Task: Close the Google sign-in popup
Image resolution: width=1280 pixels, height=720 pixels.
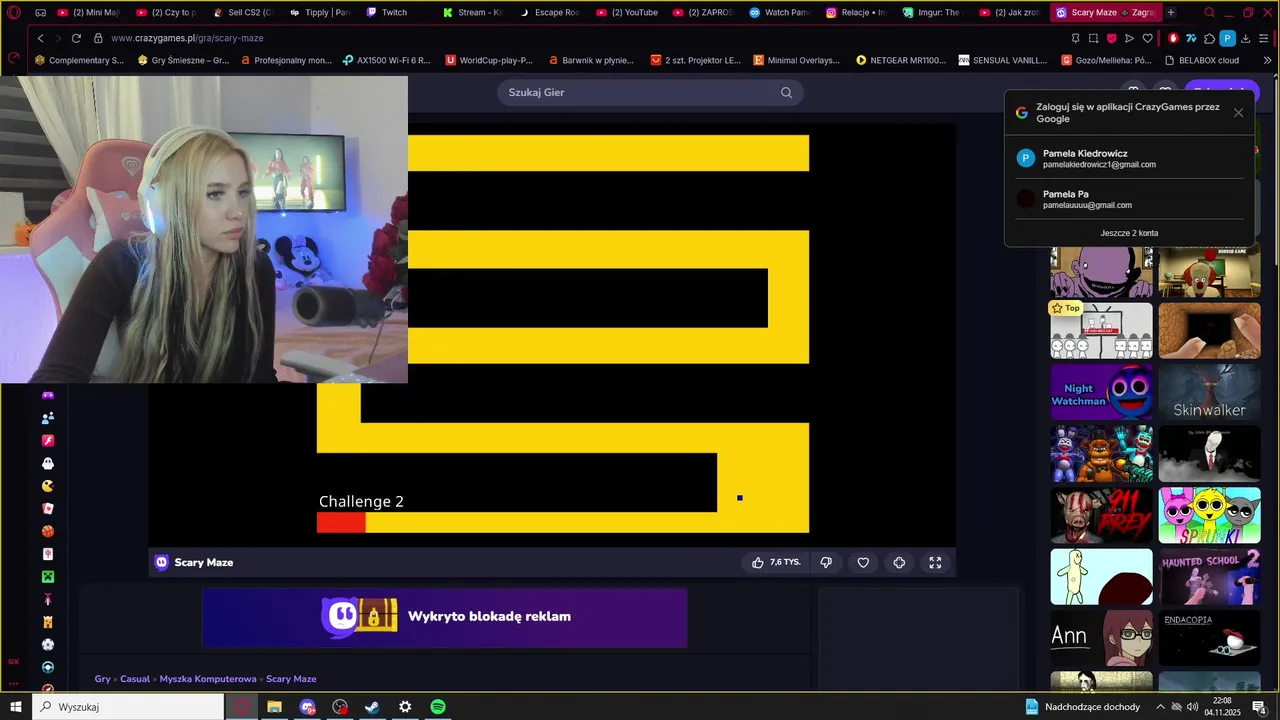Action: (x=1238, y=112)
